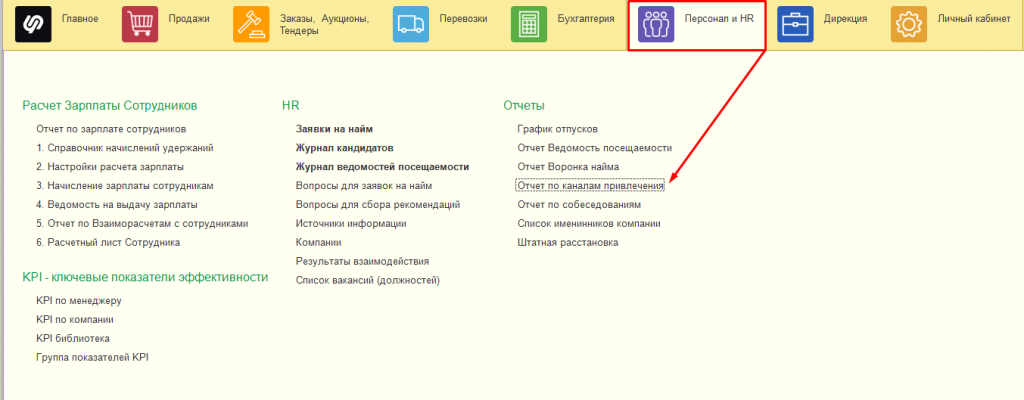
Task: Open Отчет по зарплате сотрудников
Action: (x=112, y=129)
